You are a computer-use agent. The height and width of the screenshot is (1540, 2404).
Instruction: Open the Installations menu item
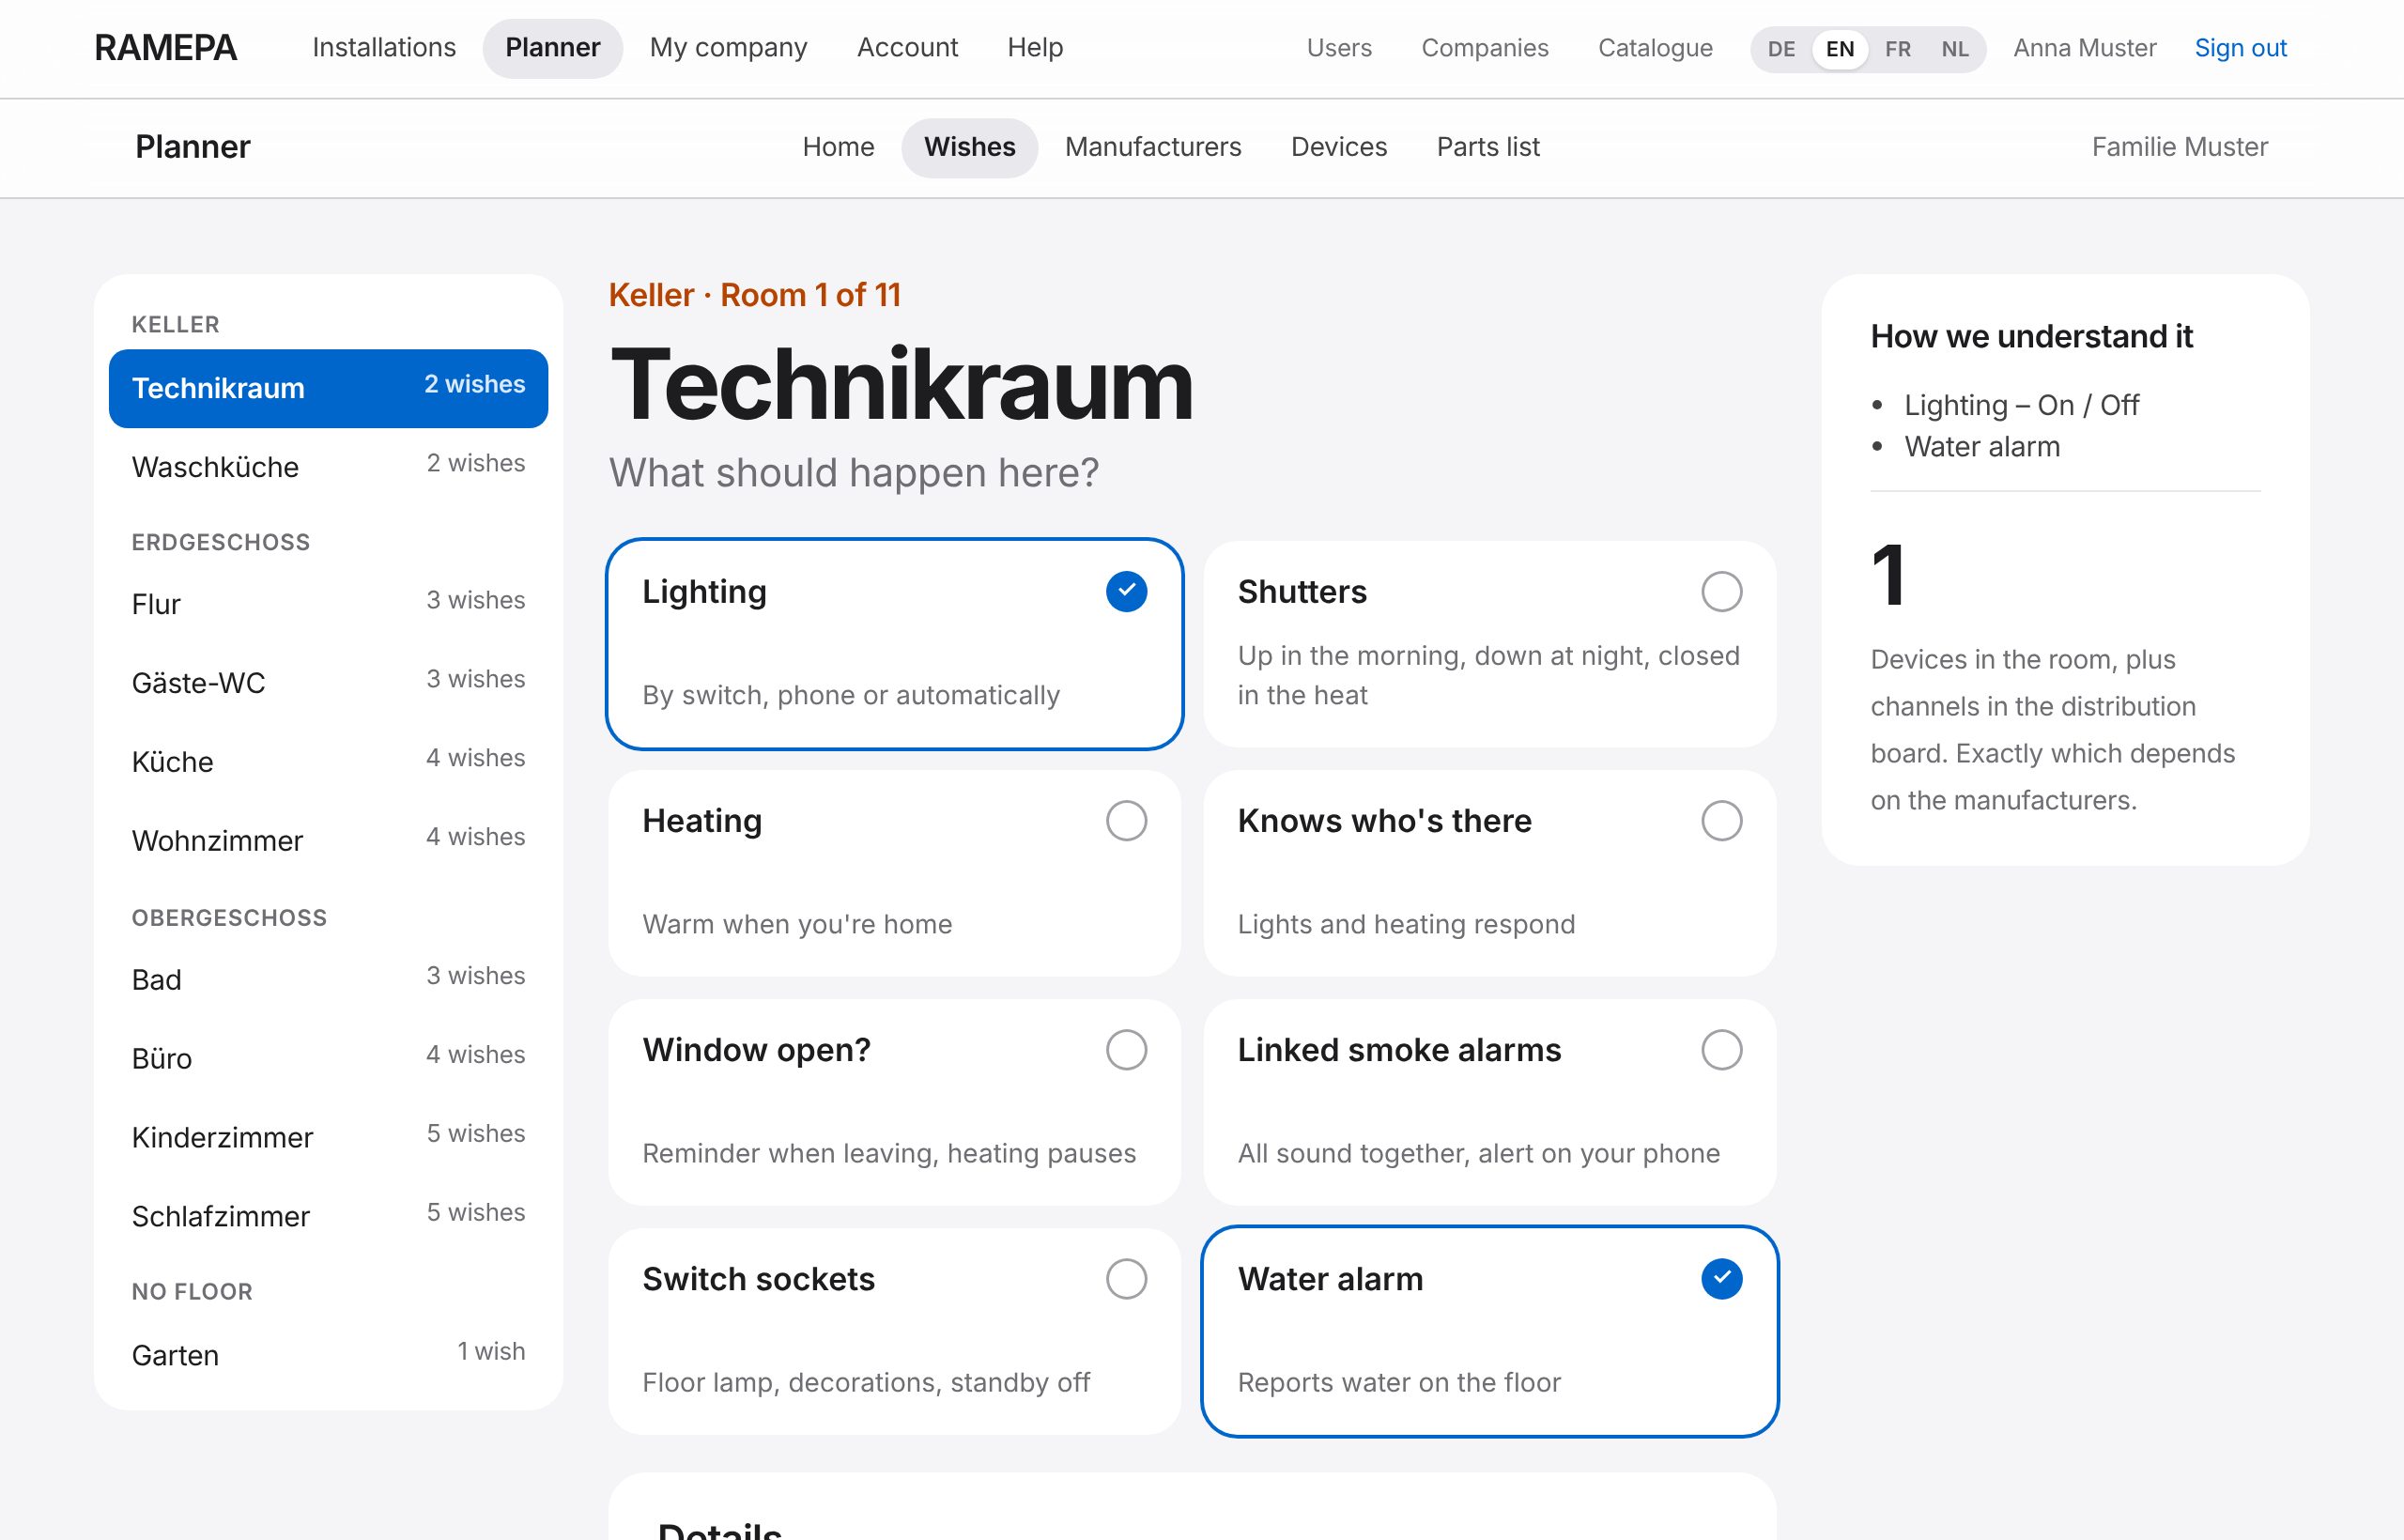coord(384,48)
